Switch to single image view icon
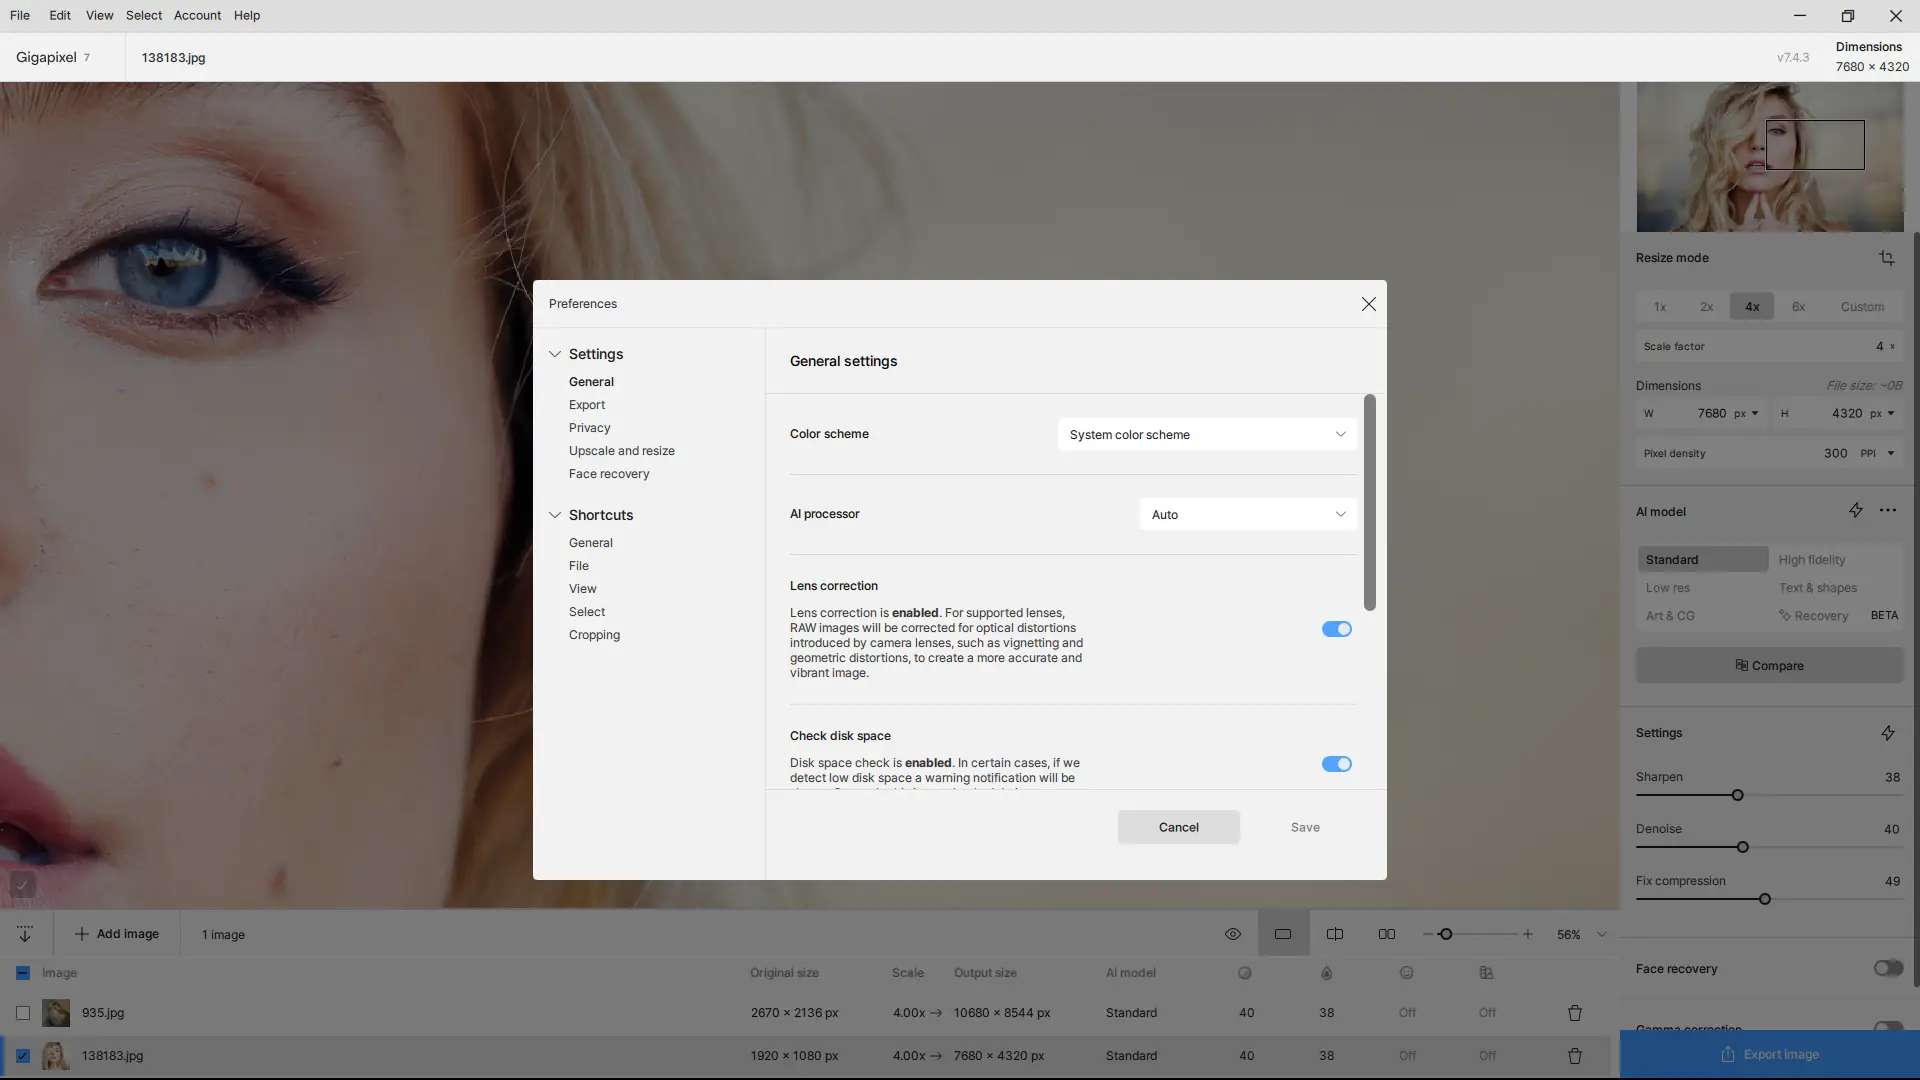The width and height of the screenshot is (1920, 1080). [1283, 934]
